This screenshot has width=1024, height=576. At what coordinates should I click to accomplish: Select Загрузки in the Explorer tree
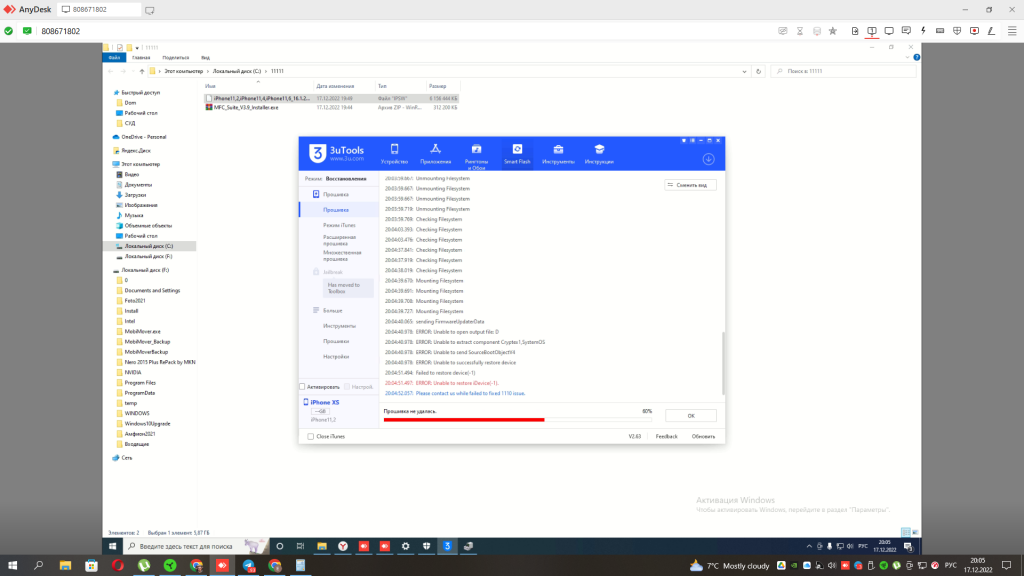tap(135, 195)
